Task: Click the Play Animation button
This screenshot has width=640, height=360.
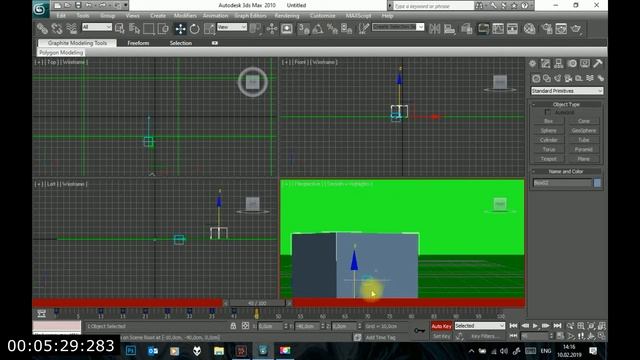Action: coord(536,326)
